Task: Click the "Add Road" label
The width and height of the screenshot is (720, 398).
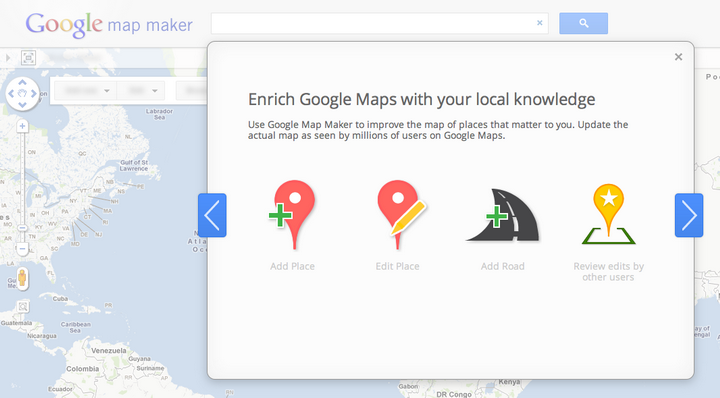Action: pyautogui.click(x=502, y=266)
